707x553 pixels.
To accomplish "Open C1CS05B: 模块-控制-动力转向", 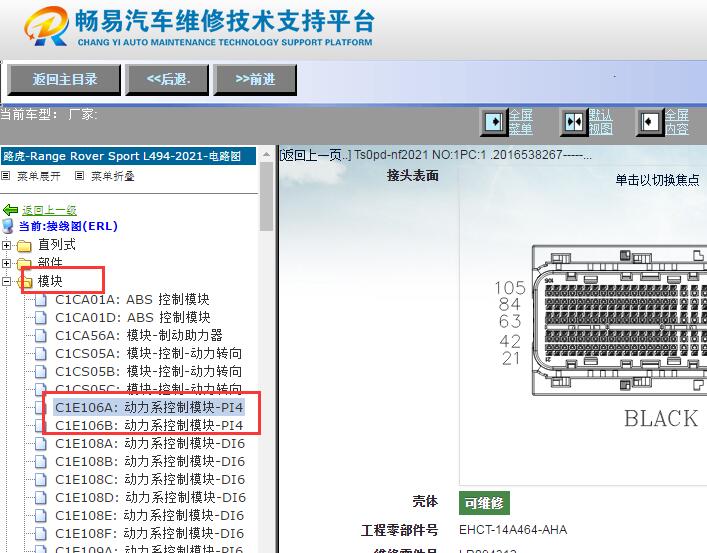I will [148, 372].
